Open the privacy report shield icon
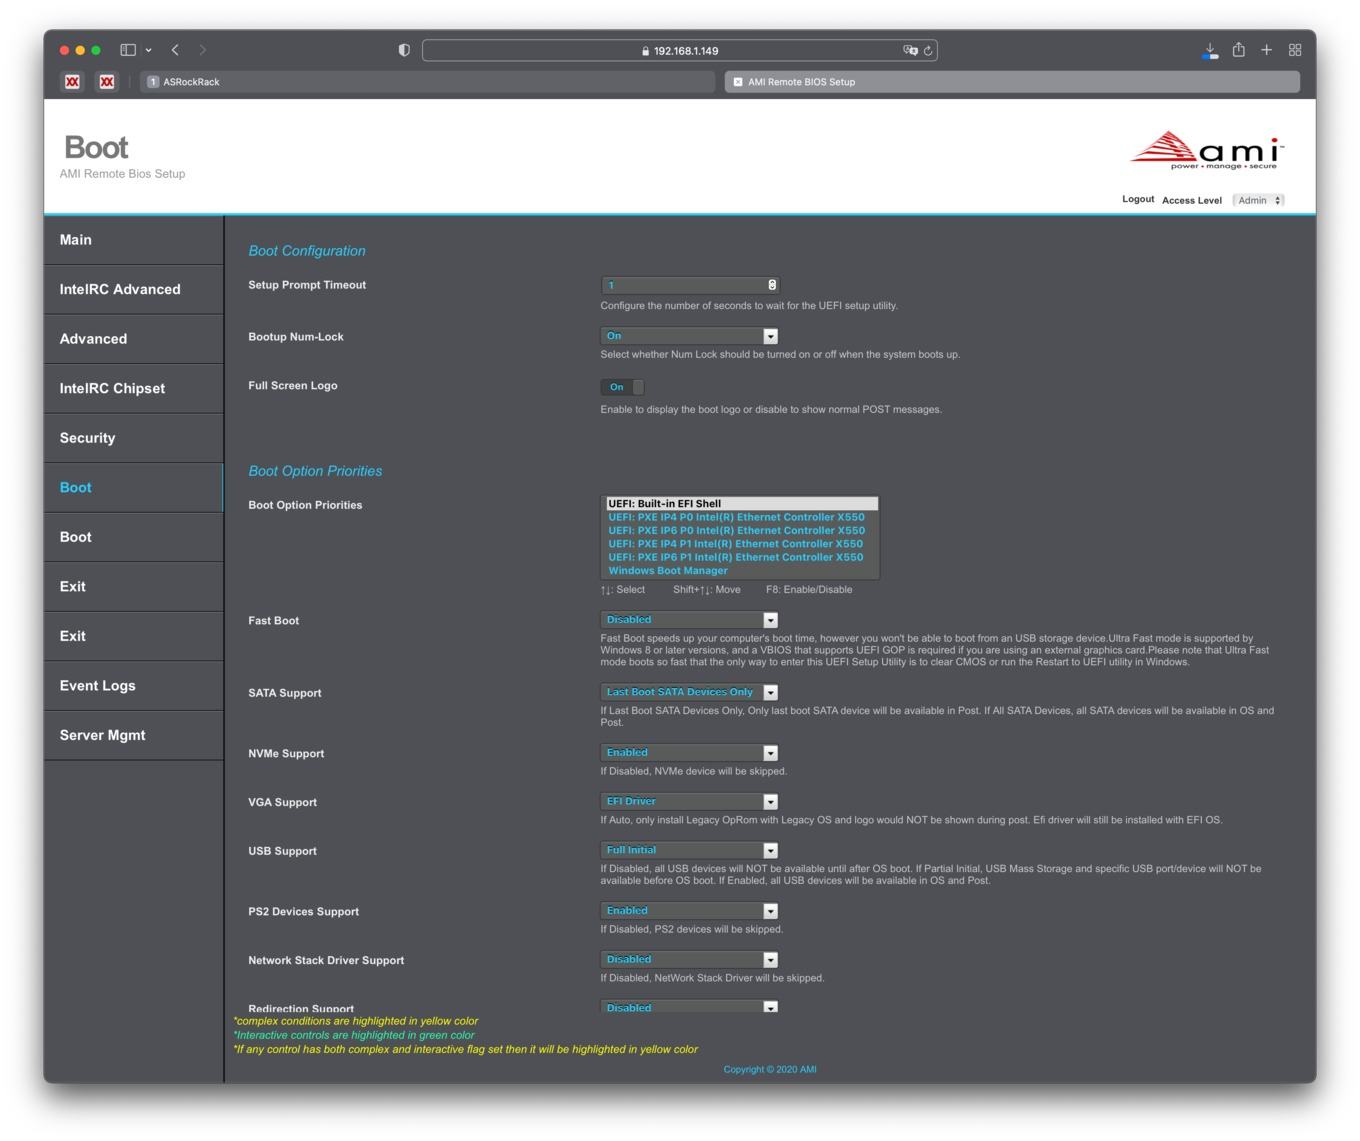This screenshot has height=1141, width=1360. click(404, 50)
